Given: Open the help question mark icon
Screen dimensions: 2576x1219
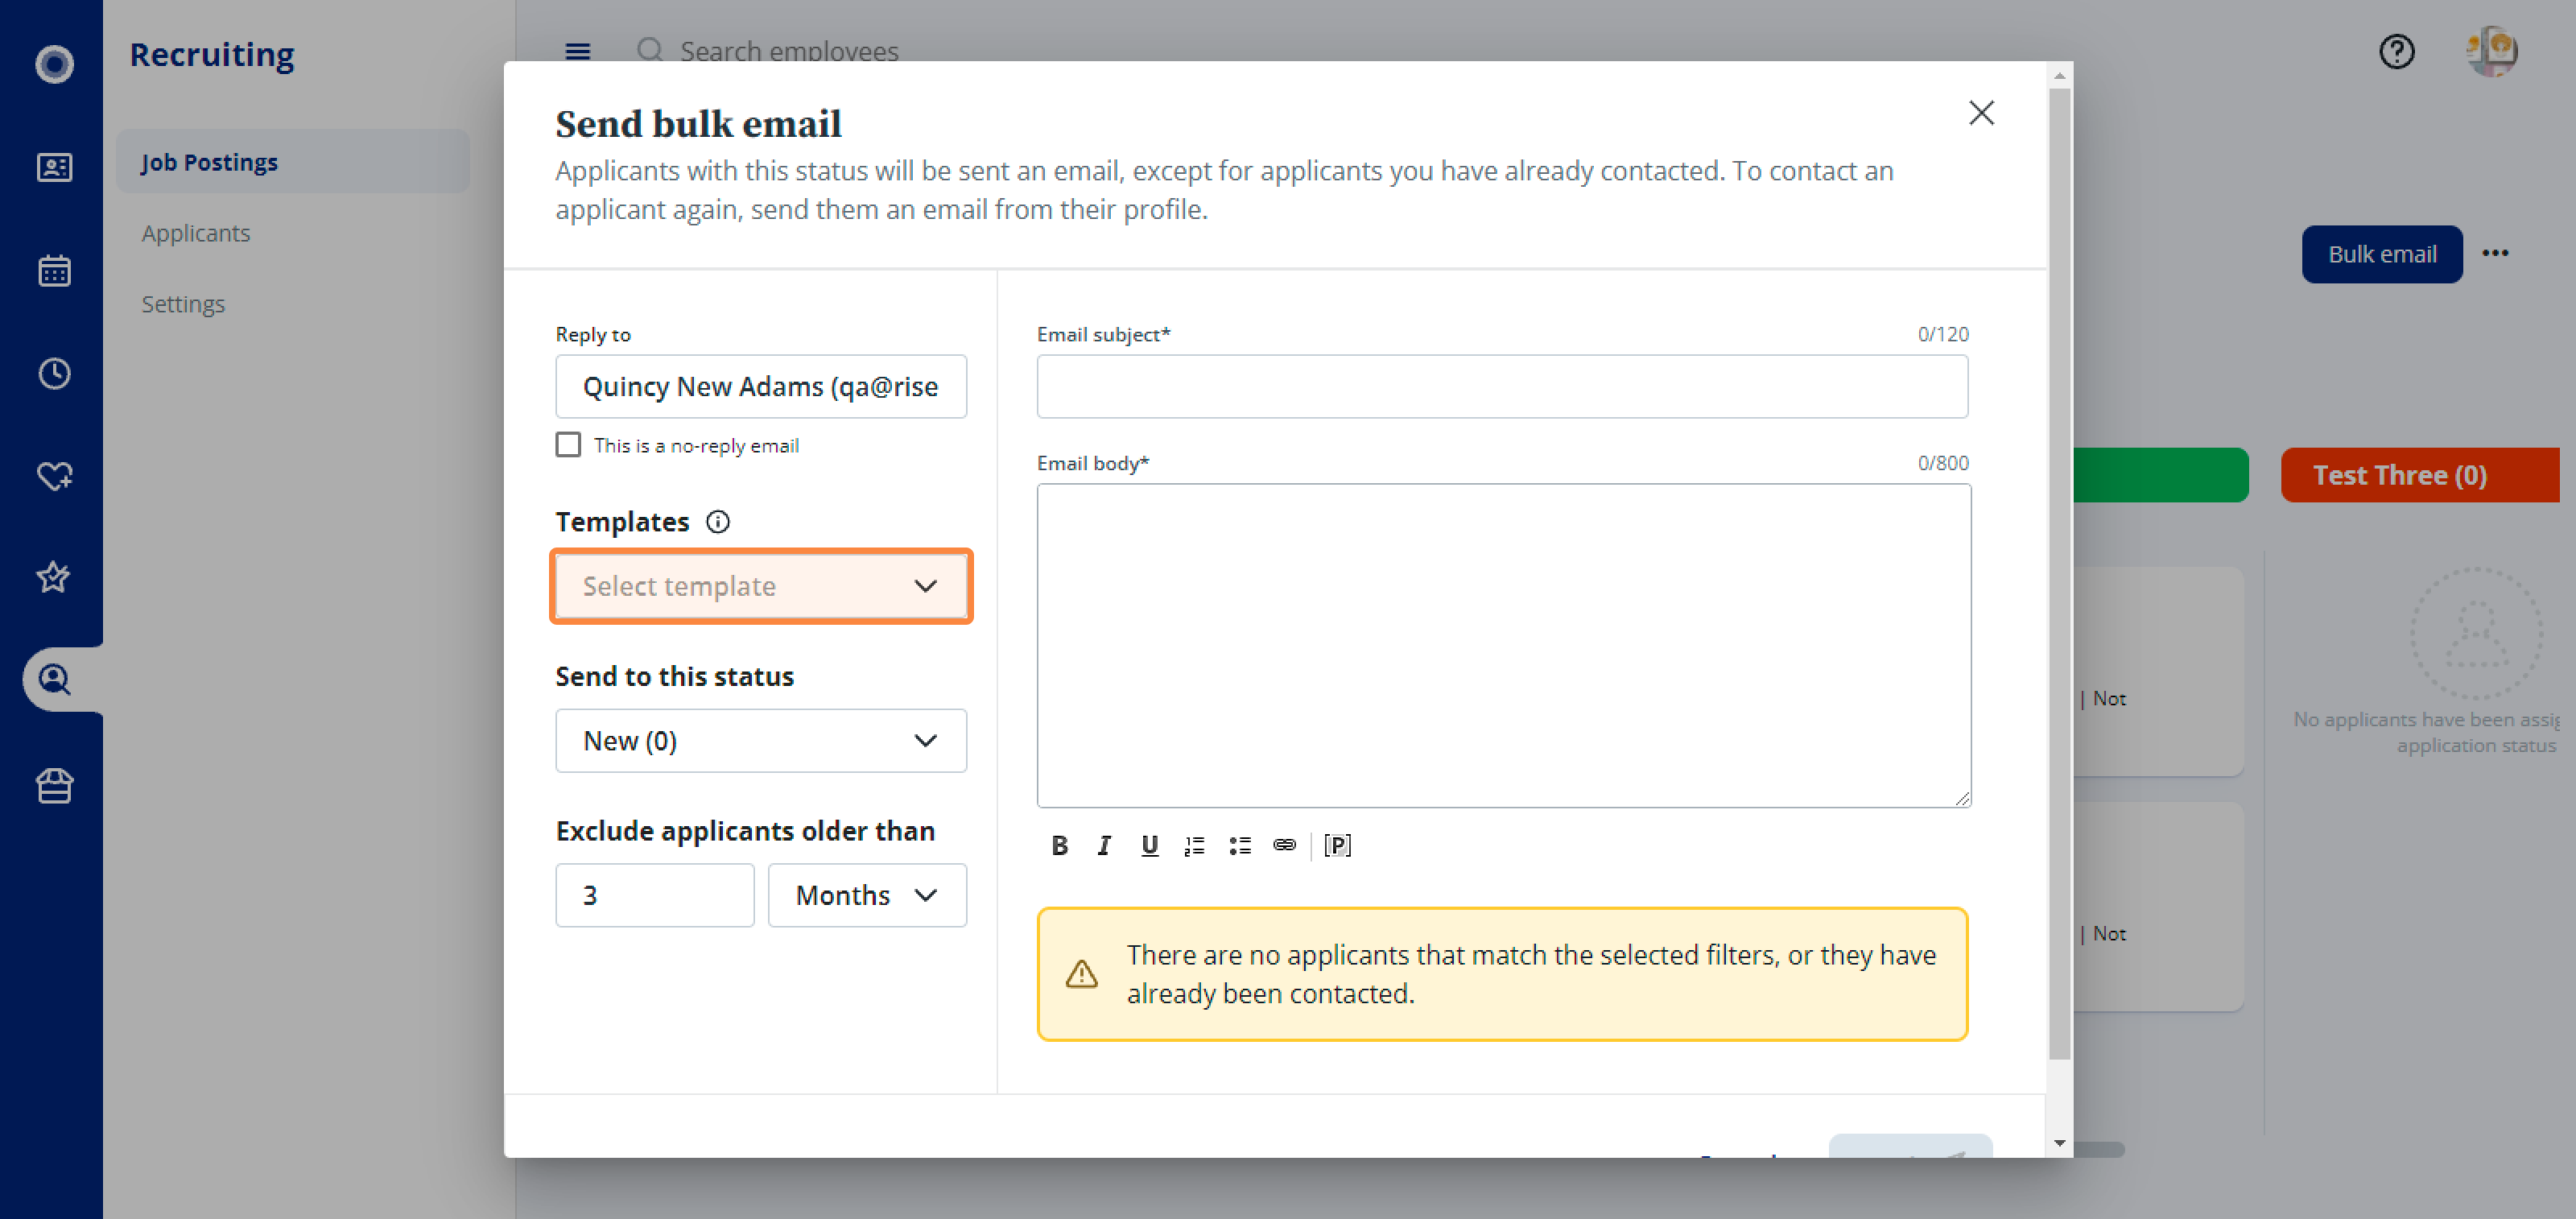Looking at the screenshot, I should click(2396, 51).
